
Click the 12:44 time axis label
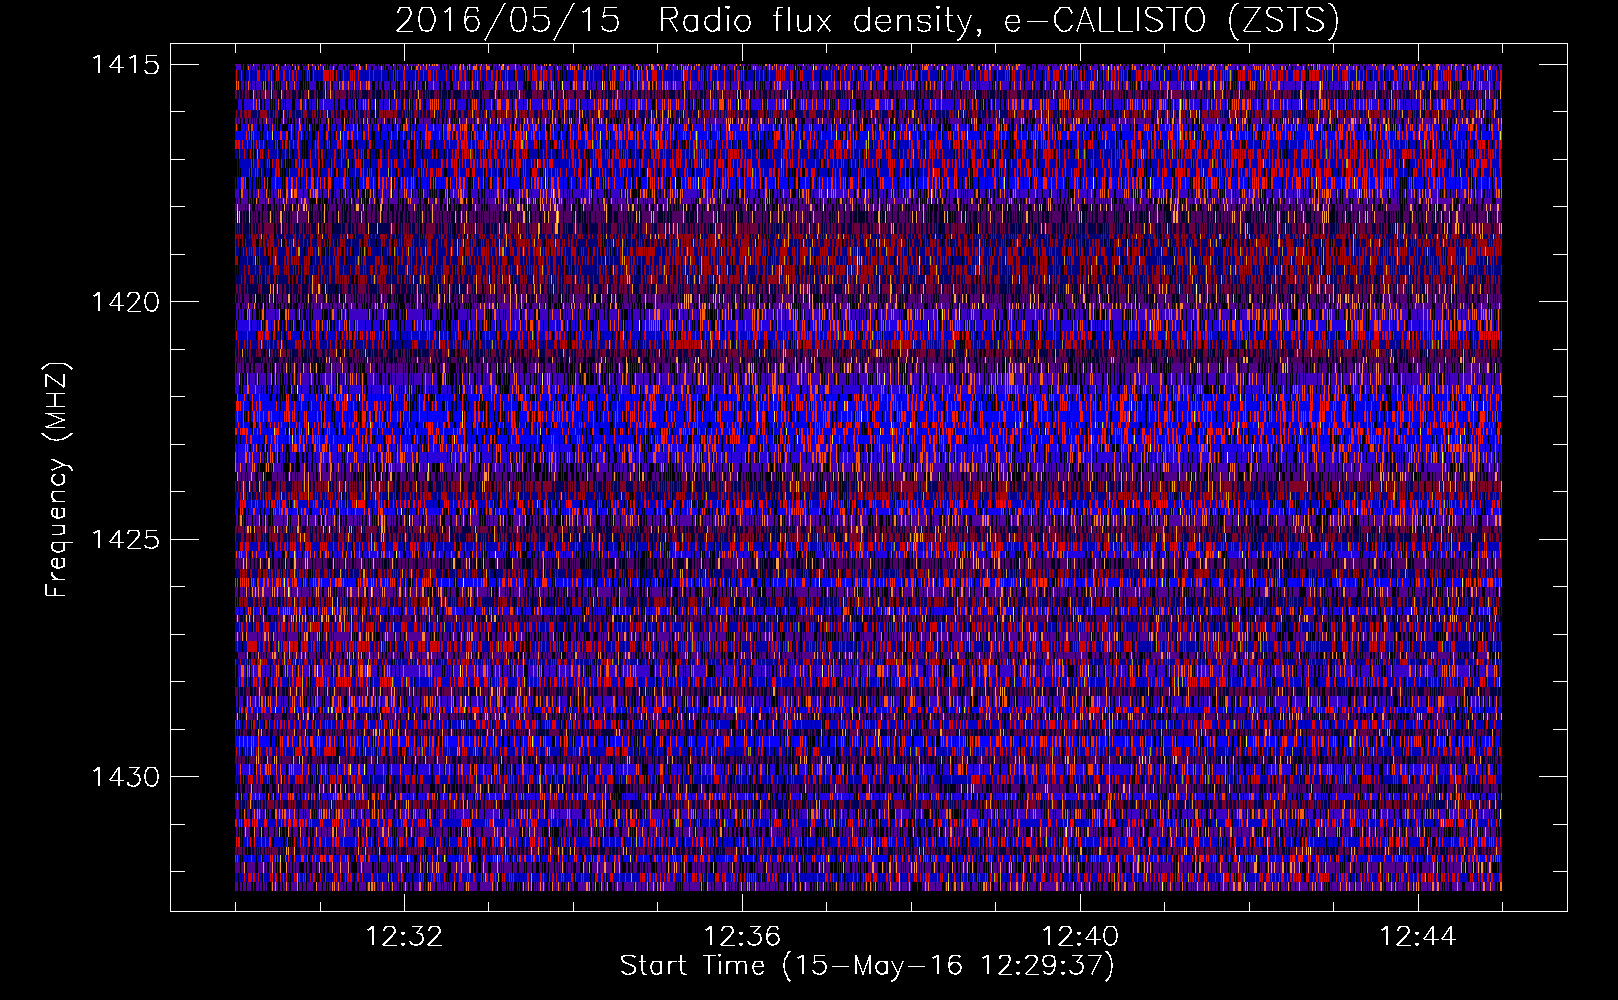(1418, 937)
